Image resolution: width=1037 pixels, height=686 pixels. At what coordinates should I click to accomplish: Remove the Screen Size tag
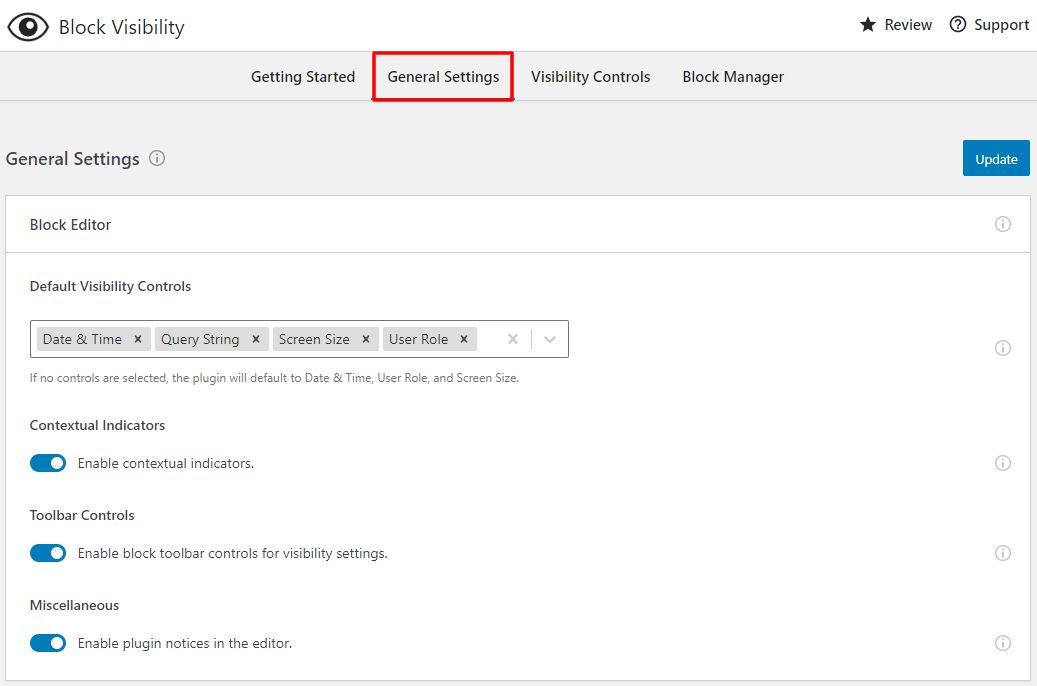coord(366,339)
